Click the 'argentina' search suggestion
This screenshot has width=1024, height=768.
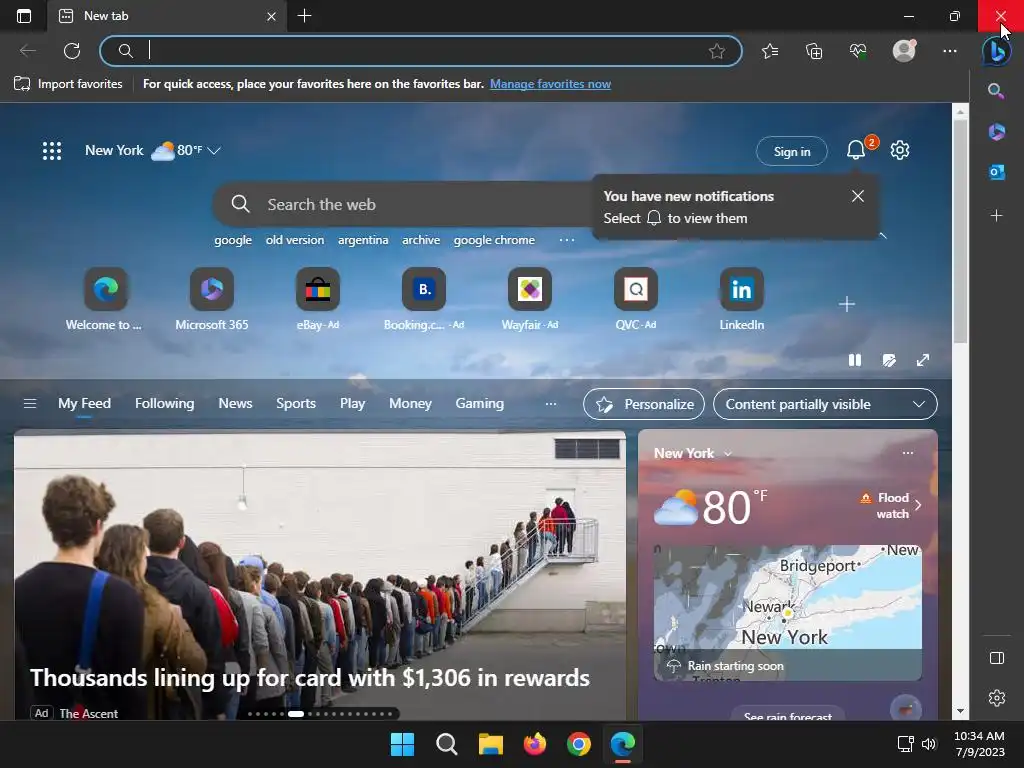[362, 240]
